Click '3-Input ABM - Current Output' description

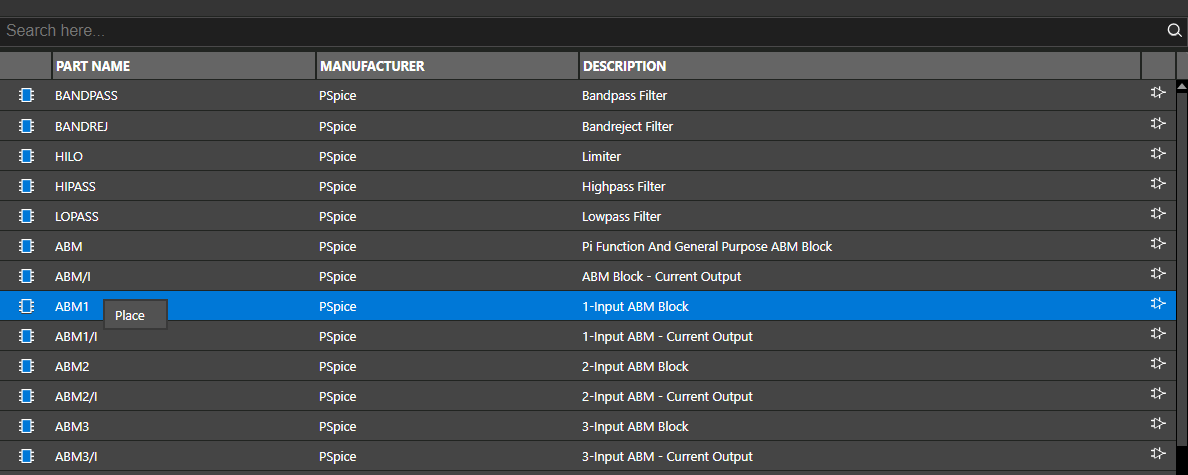pos(667,456)
